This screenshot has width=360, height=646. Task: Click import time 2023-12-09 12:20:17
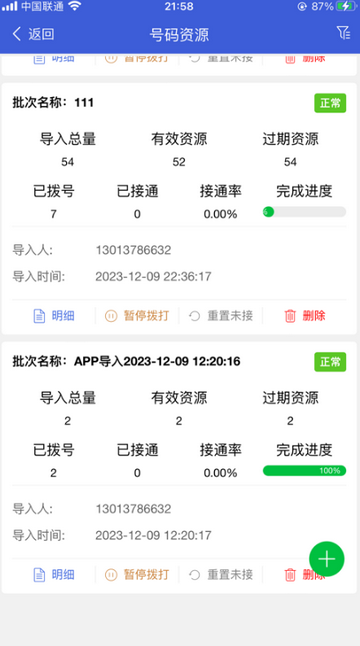point(153,535)
